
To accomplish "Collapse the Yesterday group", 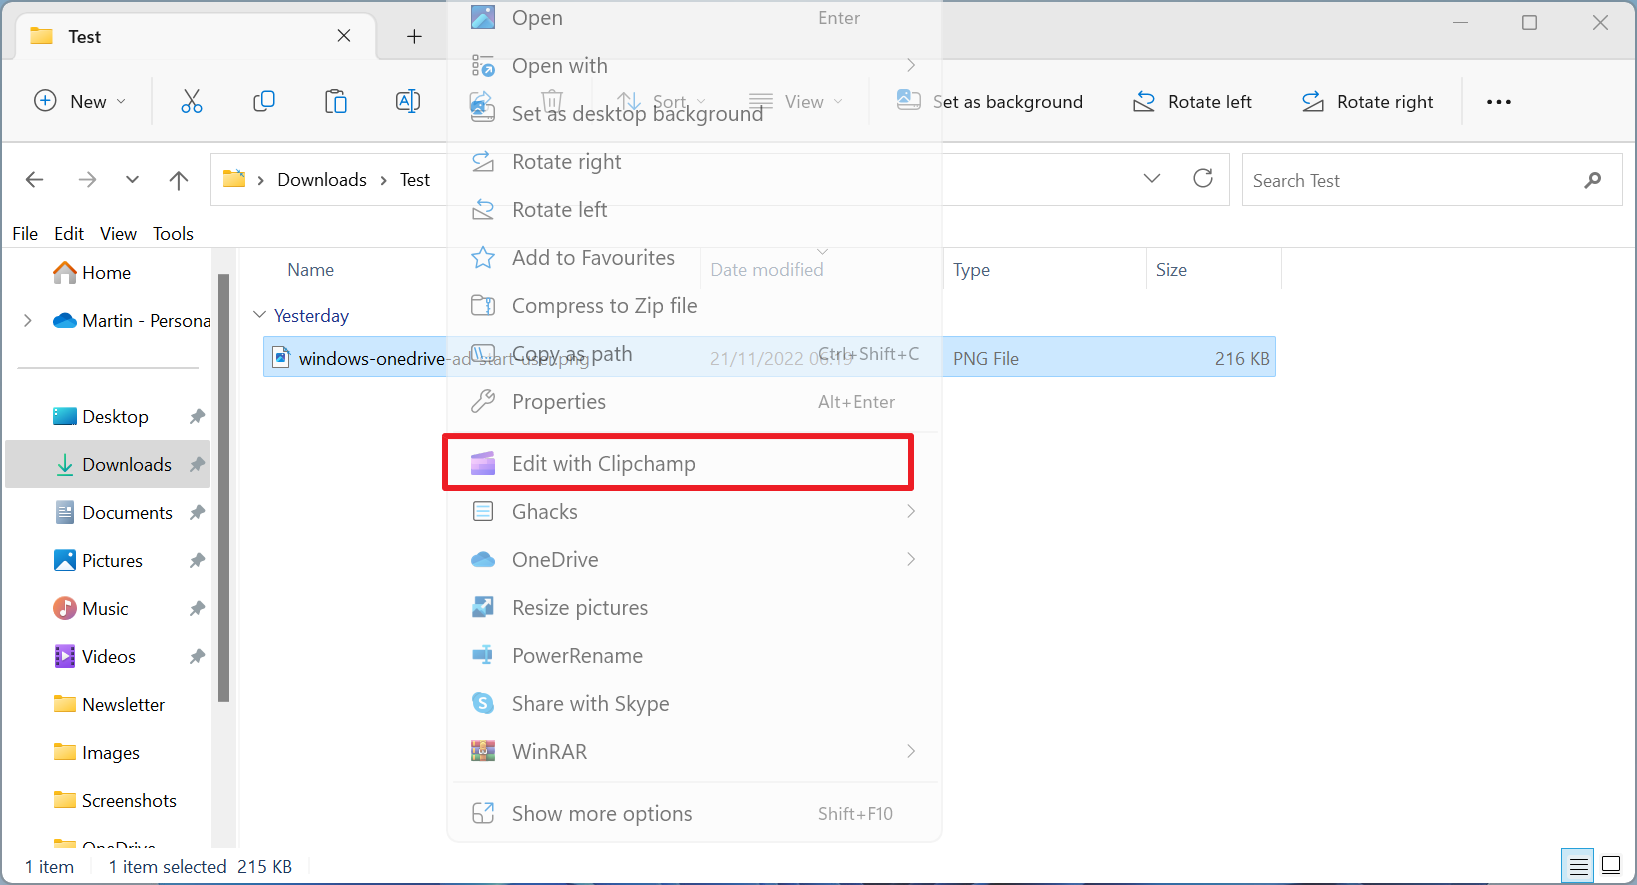I will click(x=260, y=315).
